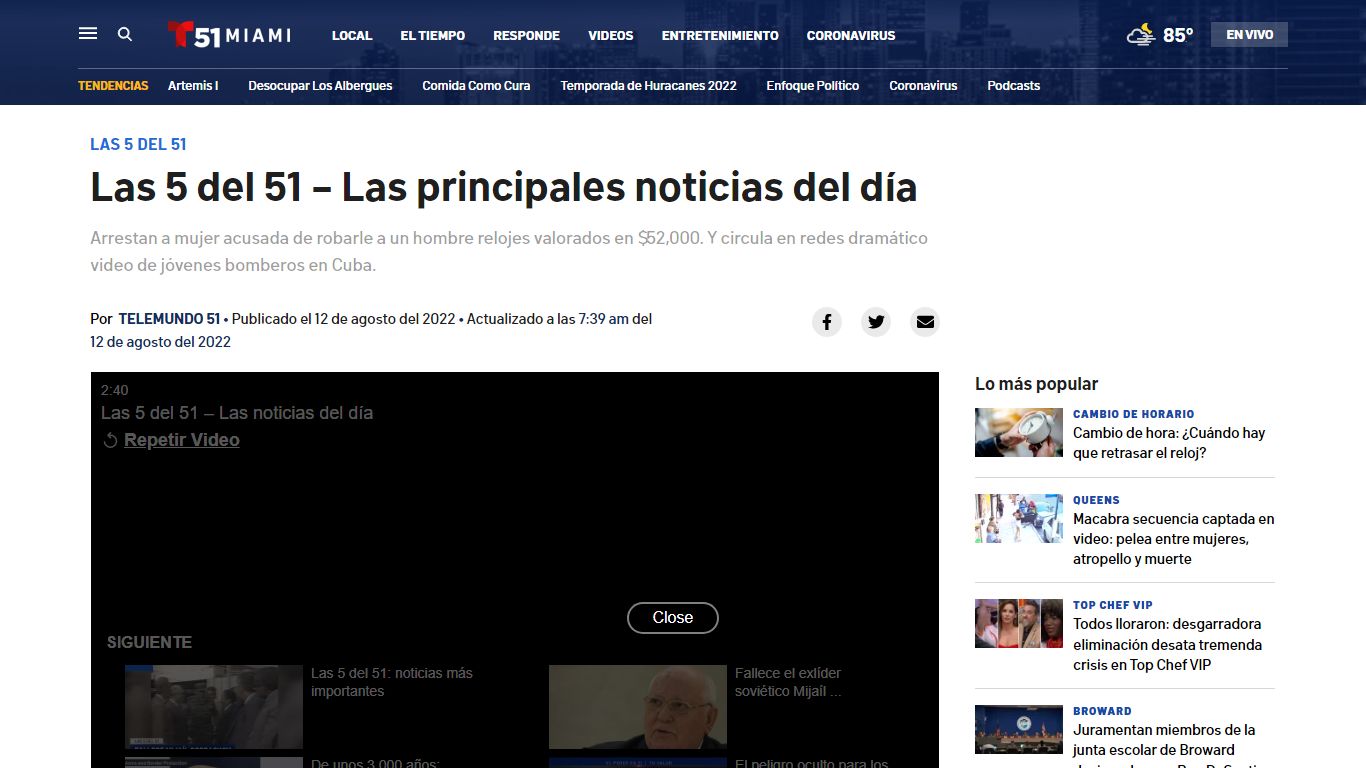Open the Coronavirus trending link
This screenshot has height=768, width=1366.
[x=923, y=86]
